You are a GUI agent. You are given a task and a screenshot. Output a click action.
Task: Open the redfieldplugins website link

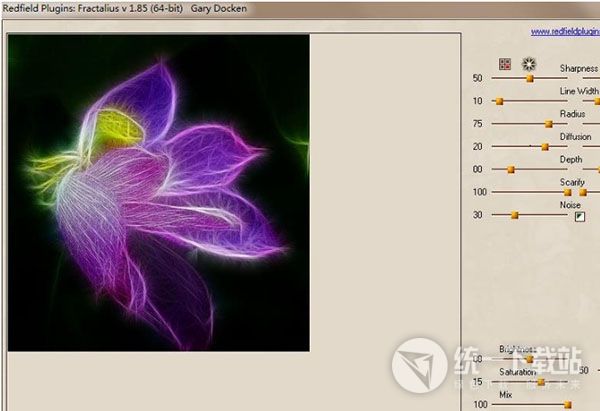[x=564, y=32]
